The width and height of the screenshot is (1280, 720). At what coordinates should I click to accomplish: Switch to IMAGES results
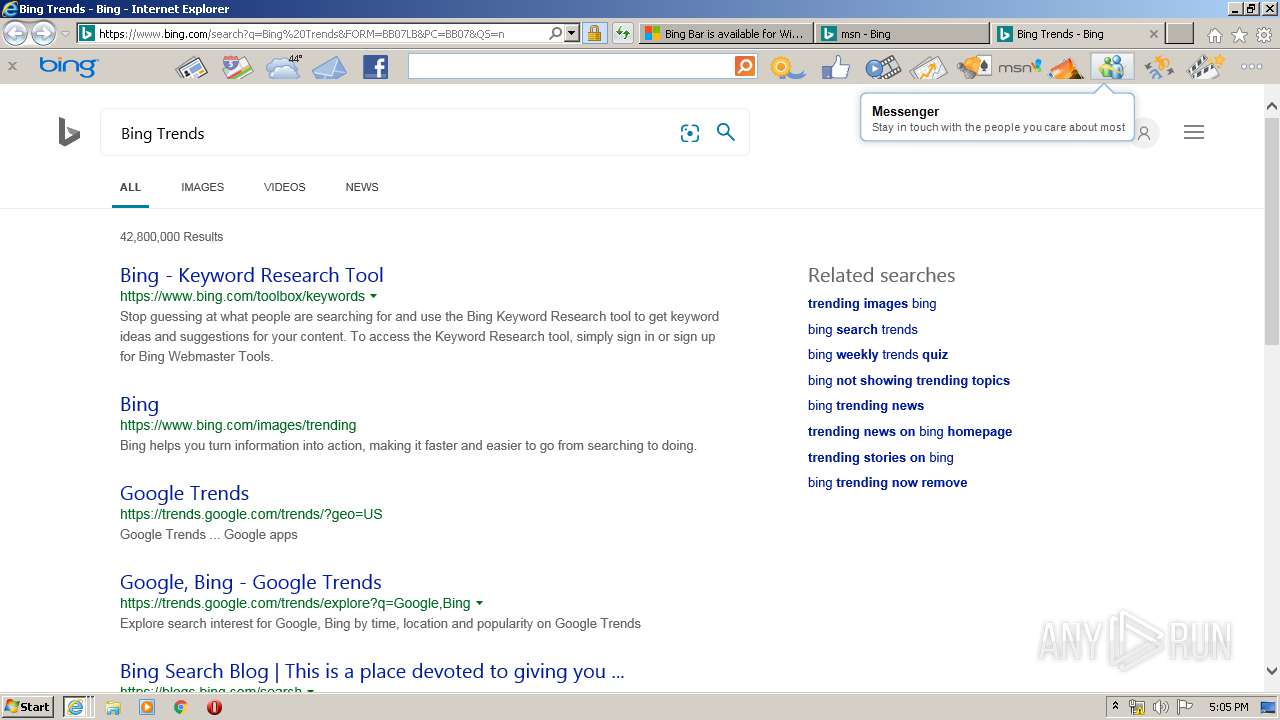click(x=202, y=187)
